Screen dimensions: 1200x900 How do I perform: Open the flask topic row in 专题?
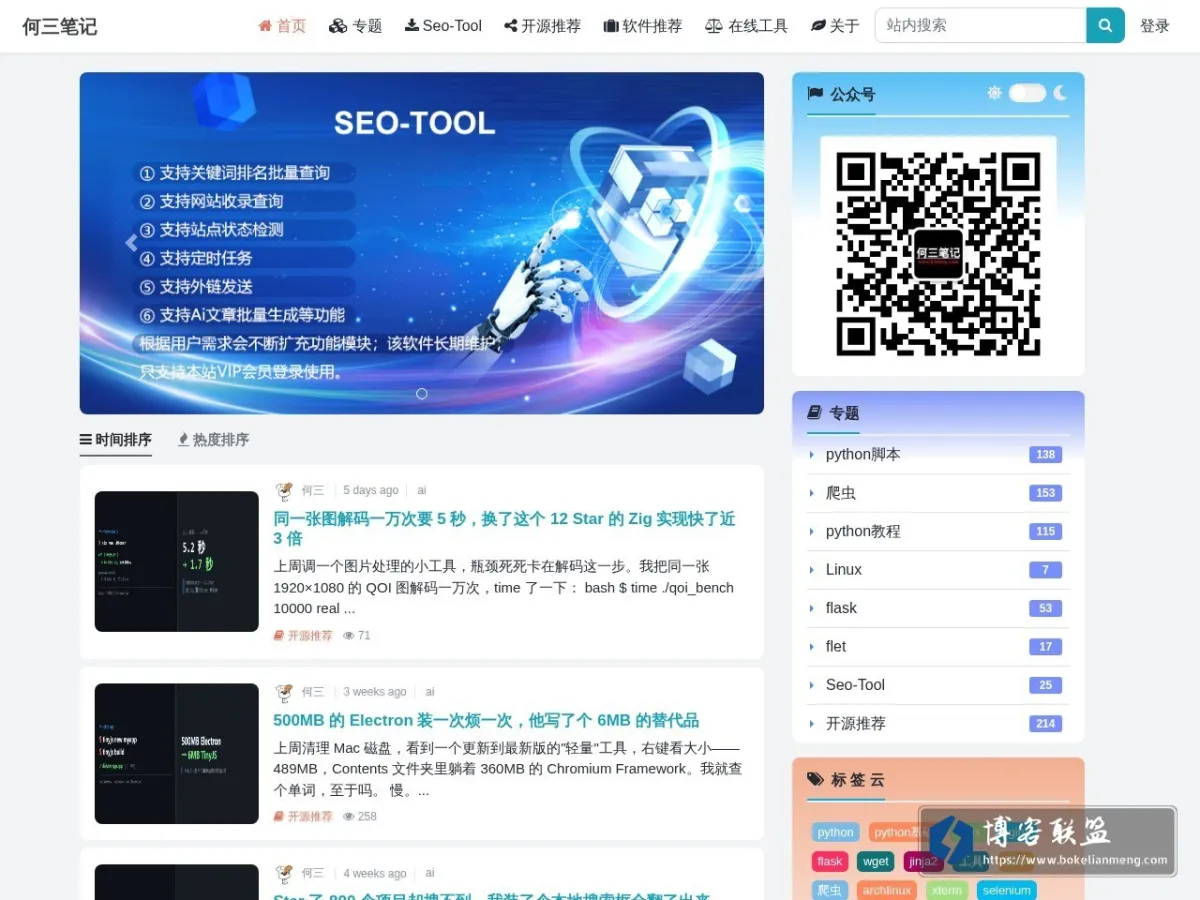(x=937, y=608)
